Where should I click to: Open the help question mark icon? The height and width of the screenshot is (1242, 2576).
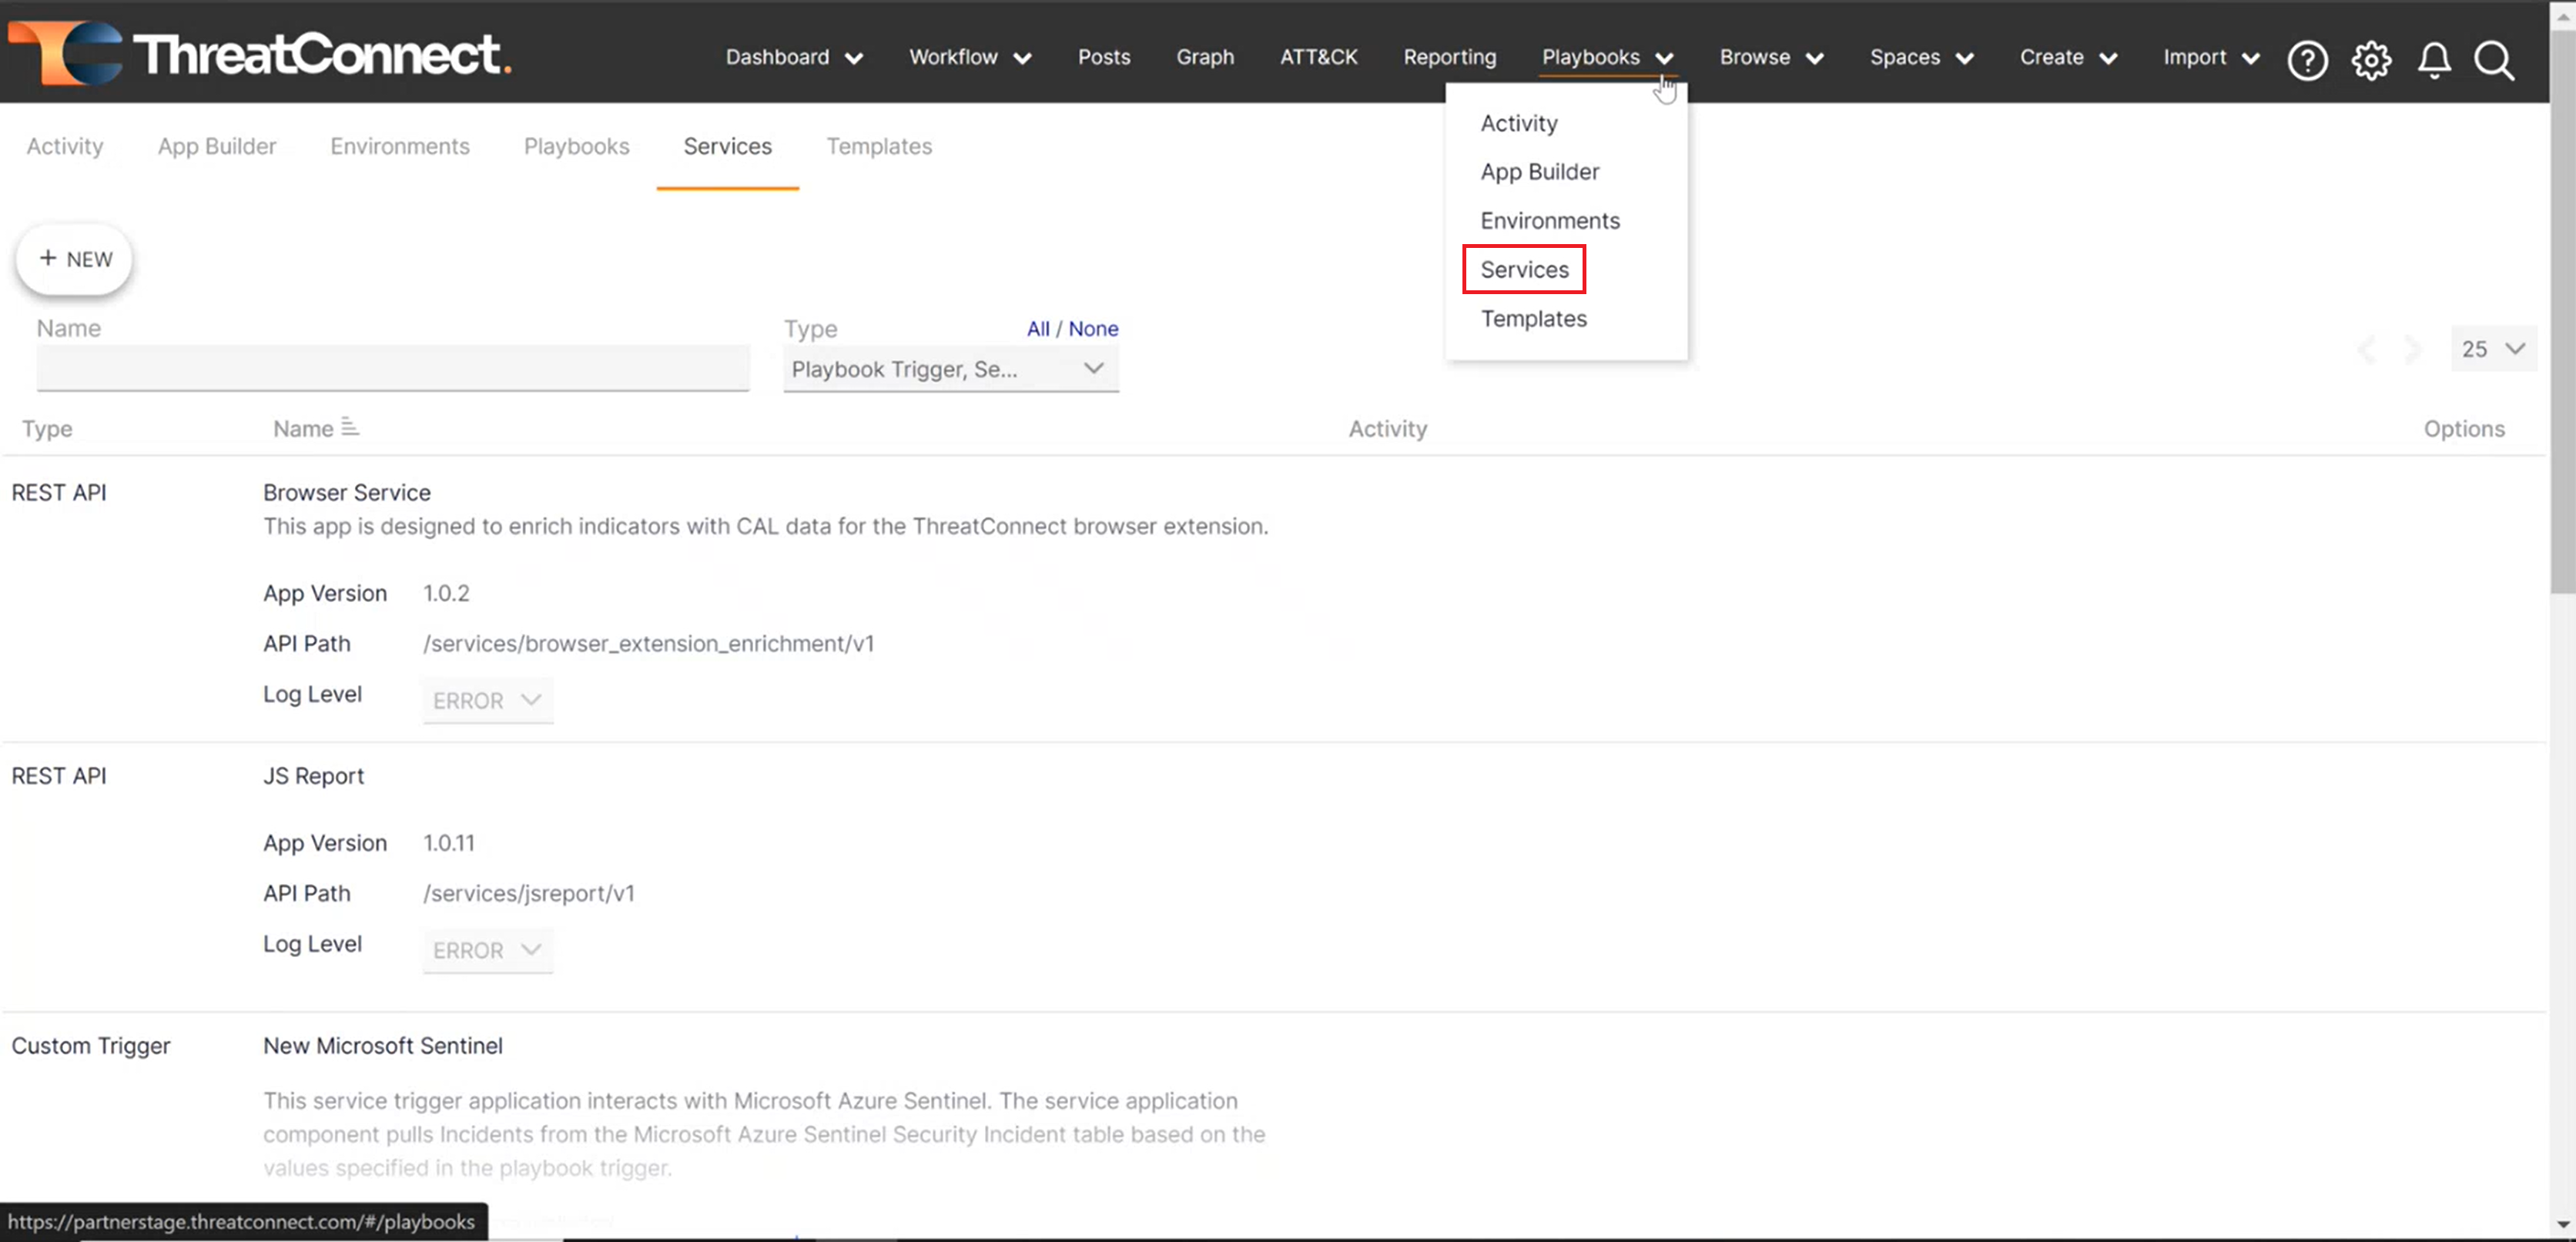point(2307,60)
